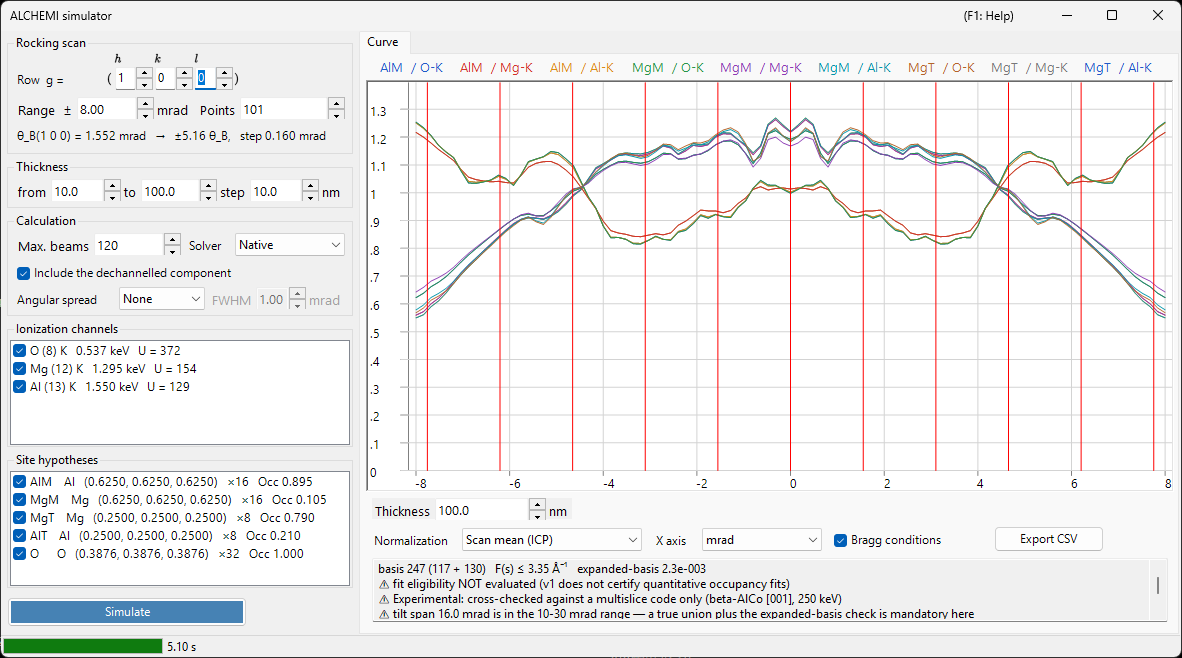Select the Curve tab
The image size is (1182, 658).
[x=383, y=42]
